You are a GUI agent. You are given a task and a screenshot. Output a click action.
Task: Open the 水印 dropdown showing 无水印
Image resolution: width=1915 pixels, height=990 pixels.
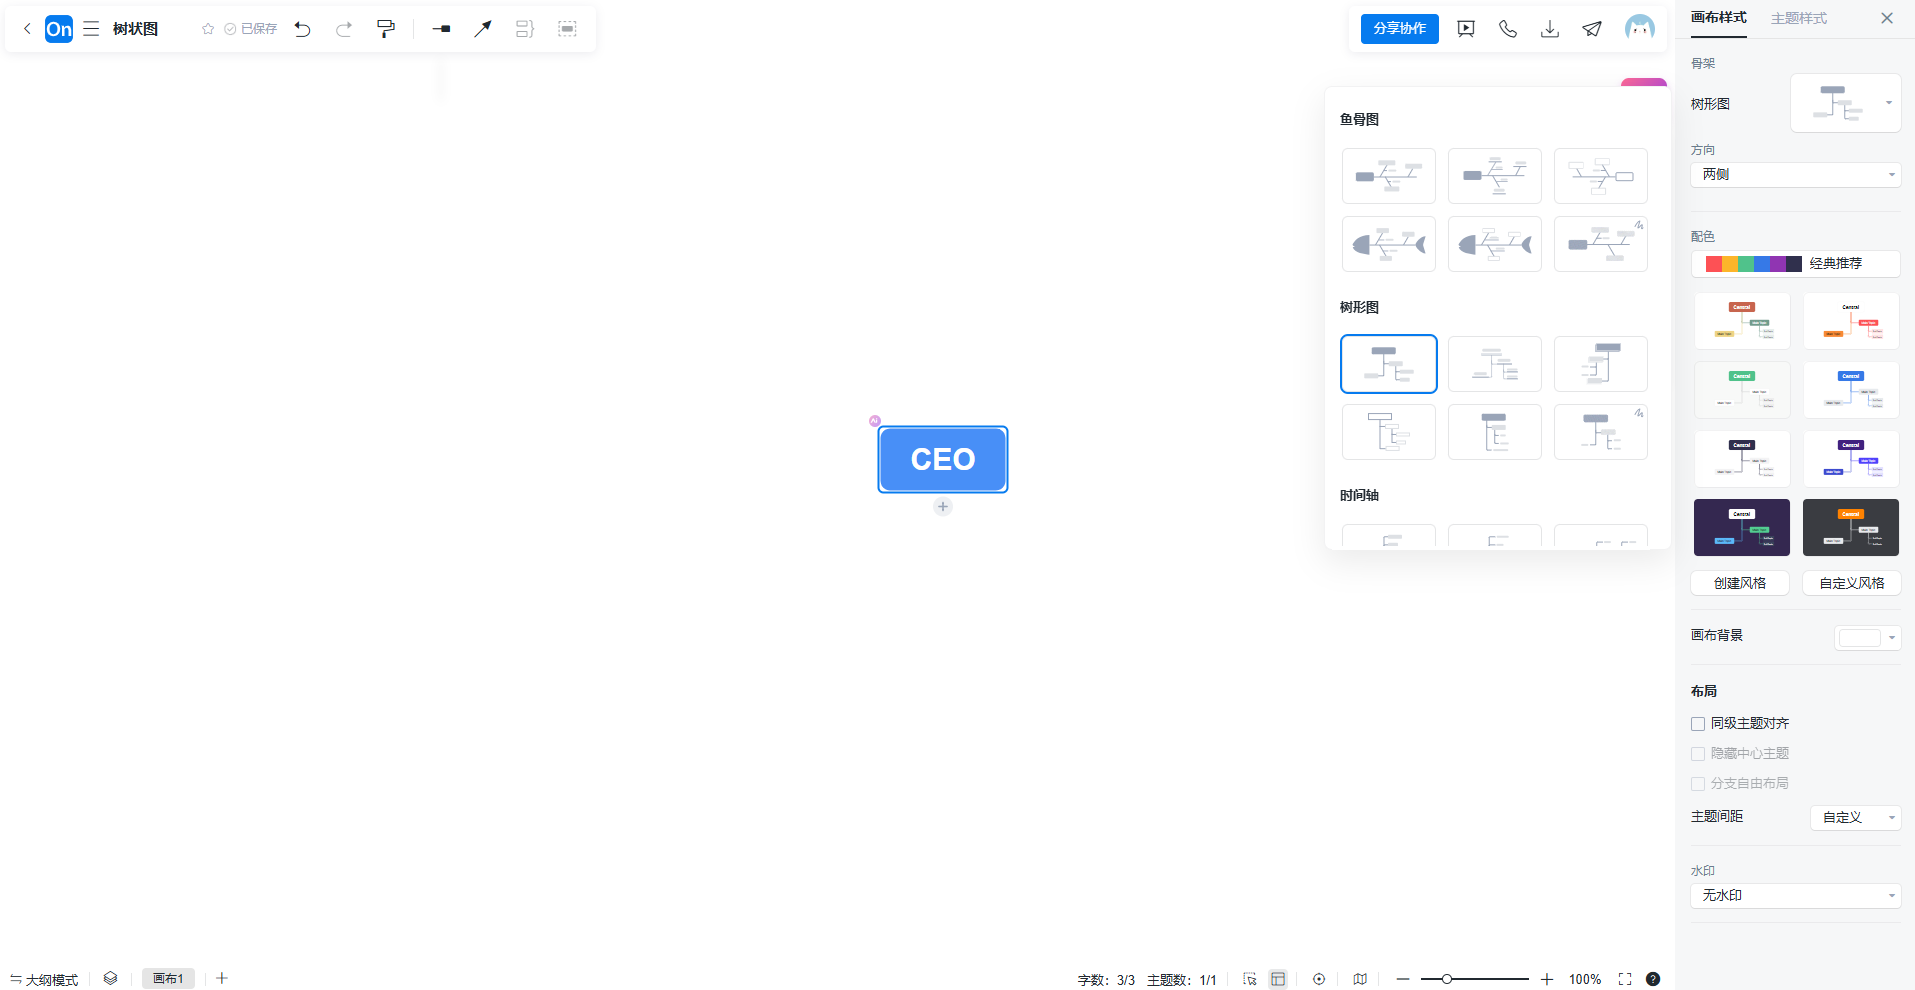tap(1795, 896)
